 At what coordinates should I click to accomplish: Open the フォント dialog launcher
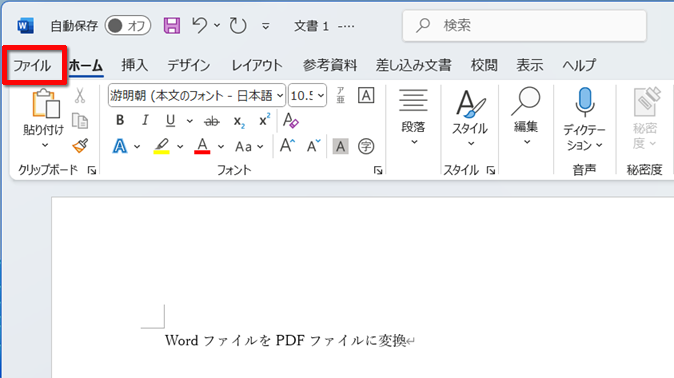click(378, 171)
